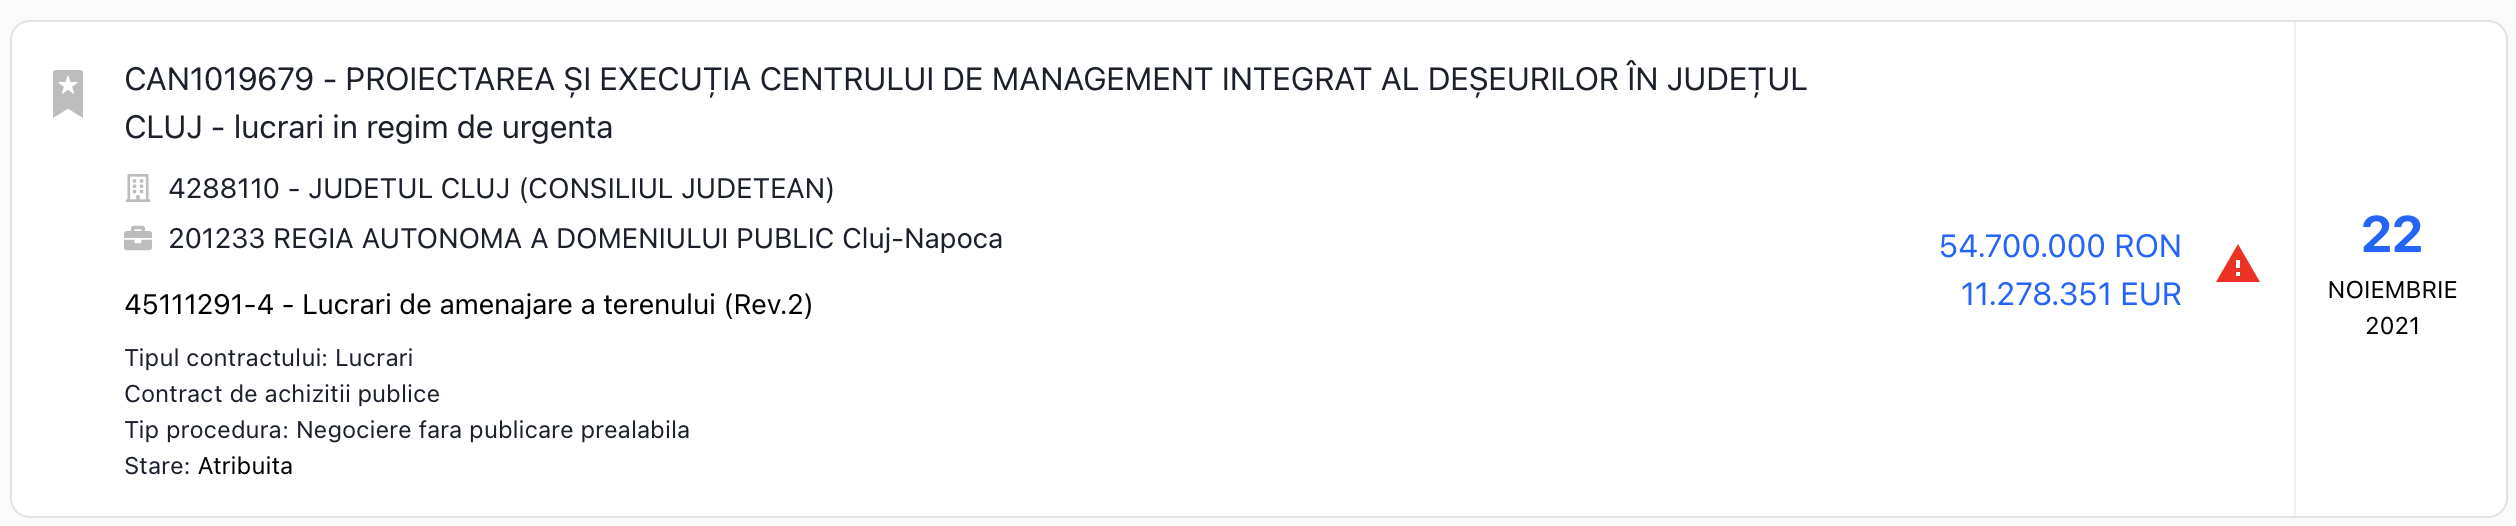Open supplier 201233 REGIA AUTONOMA A DOMENIULUI PUBLIC
Screen dimensions: 2516x526
coord(585,239)
